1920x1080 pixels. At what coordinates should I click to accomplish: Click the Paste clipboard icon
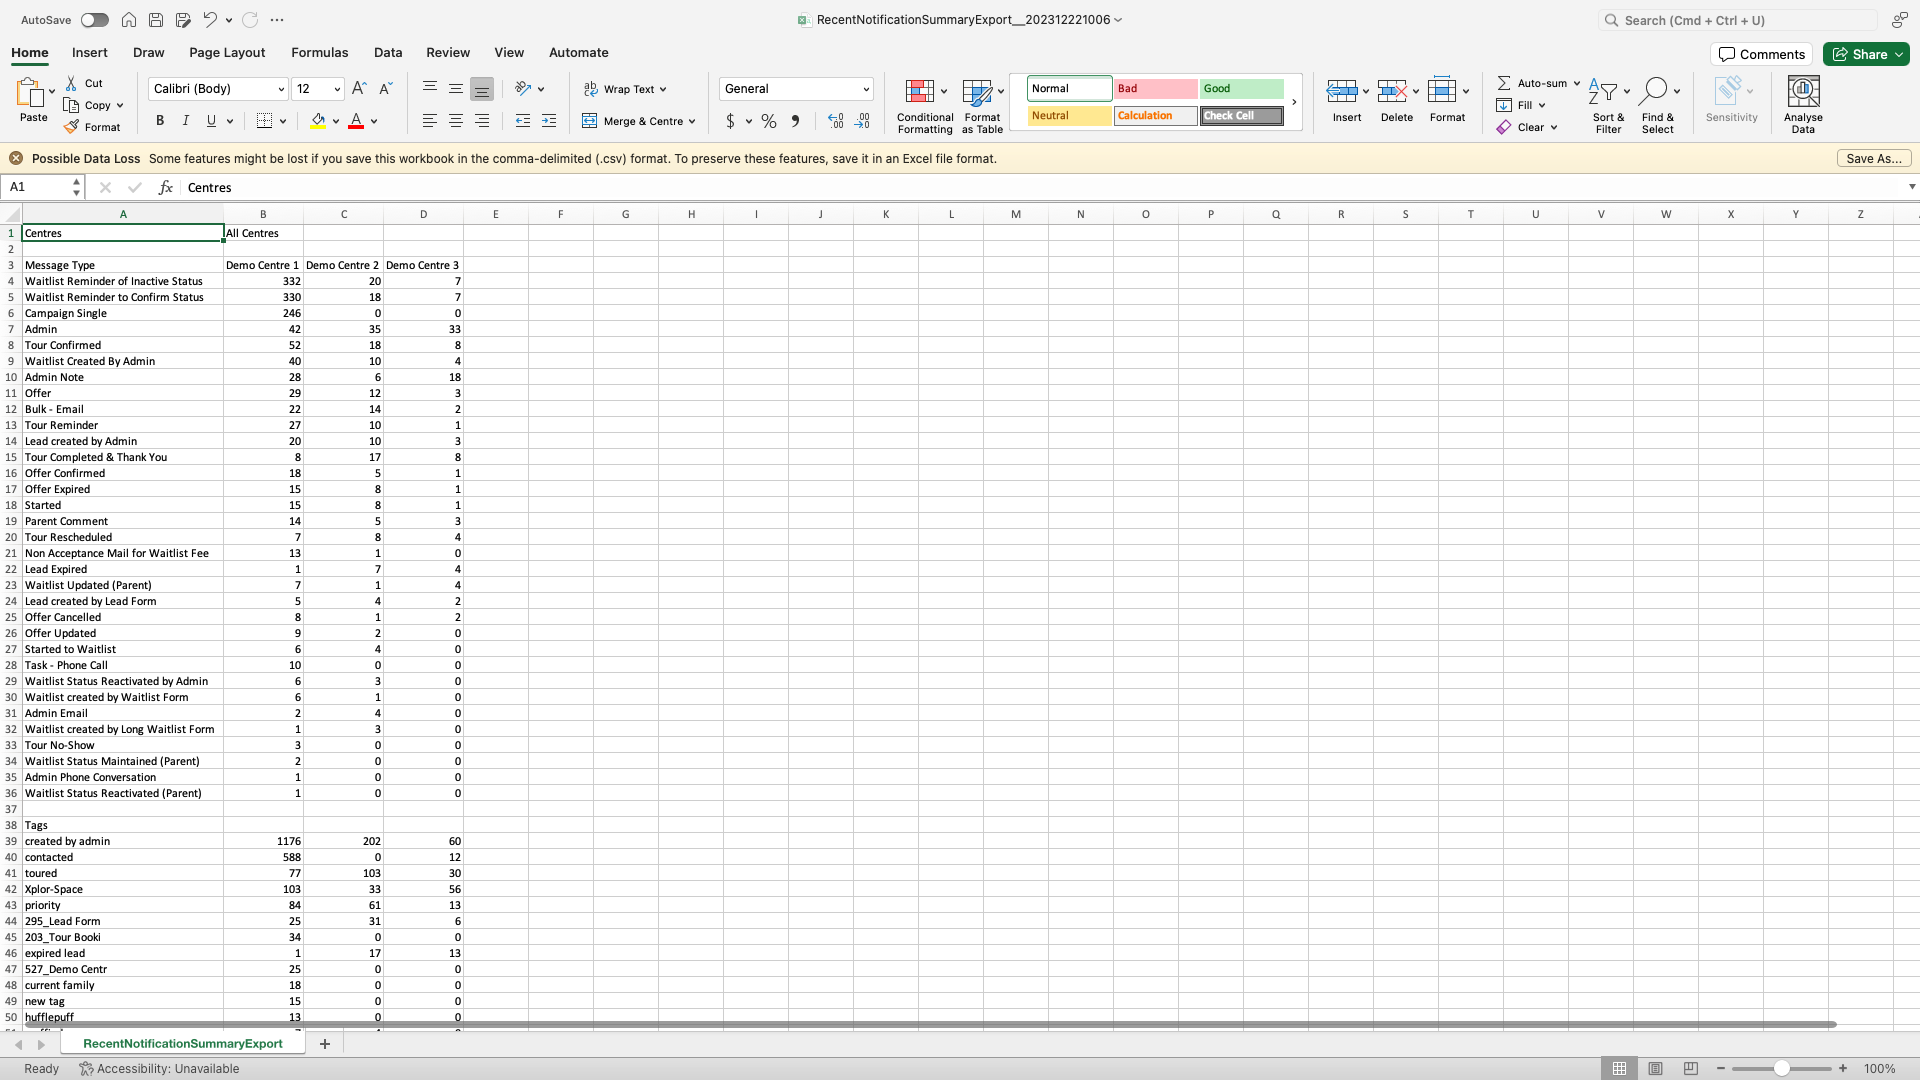click(x=30, y=93)
